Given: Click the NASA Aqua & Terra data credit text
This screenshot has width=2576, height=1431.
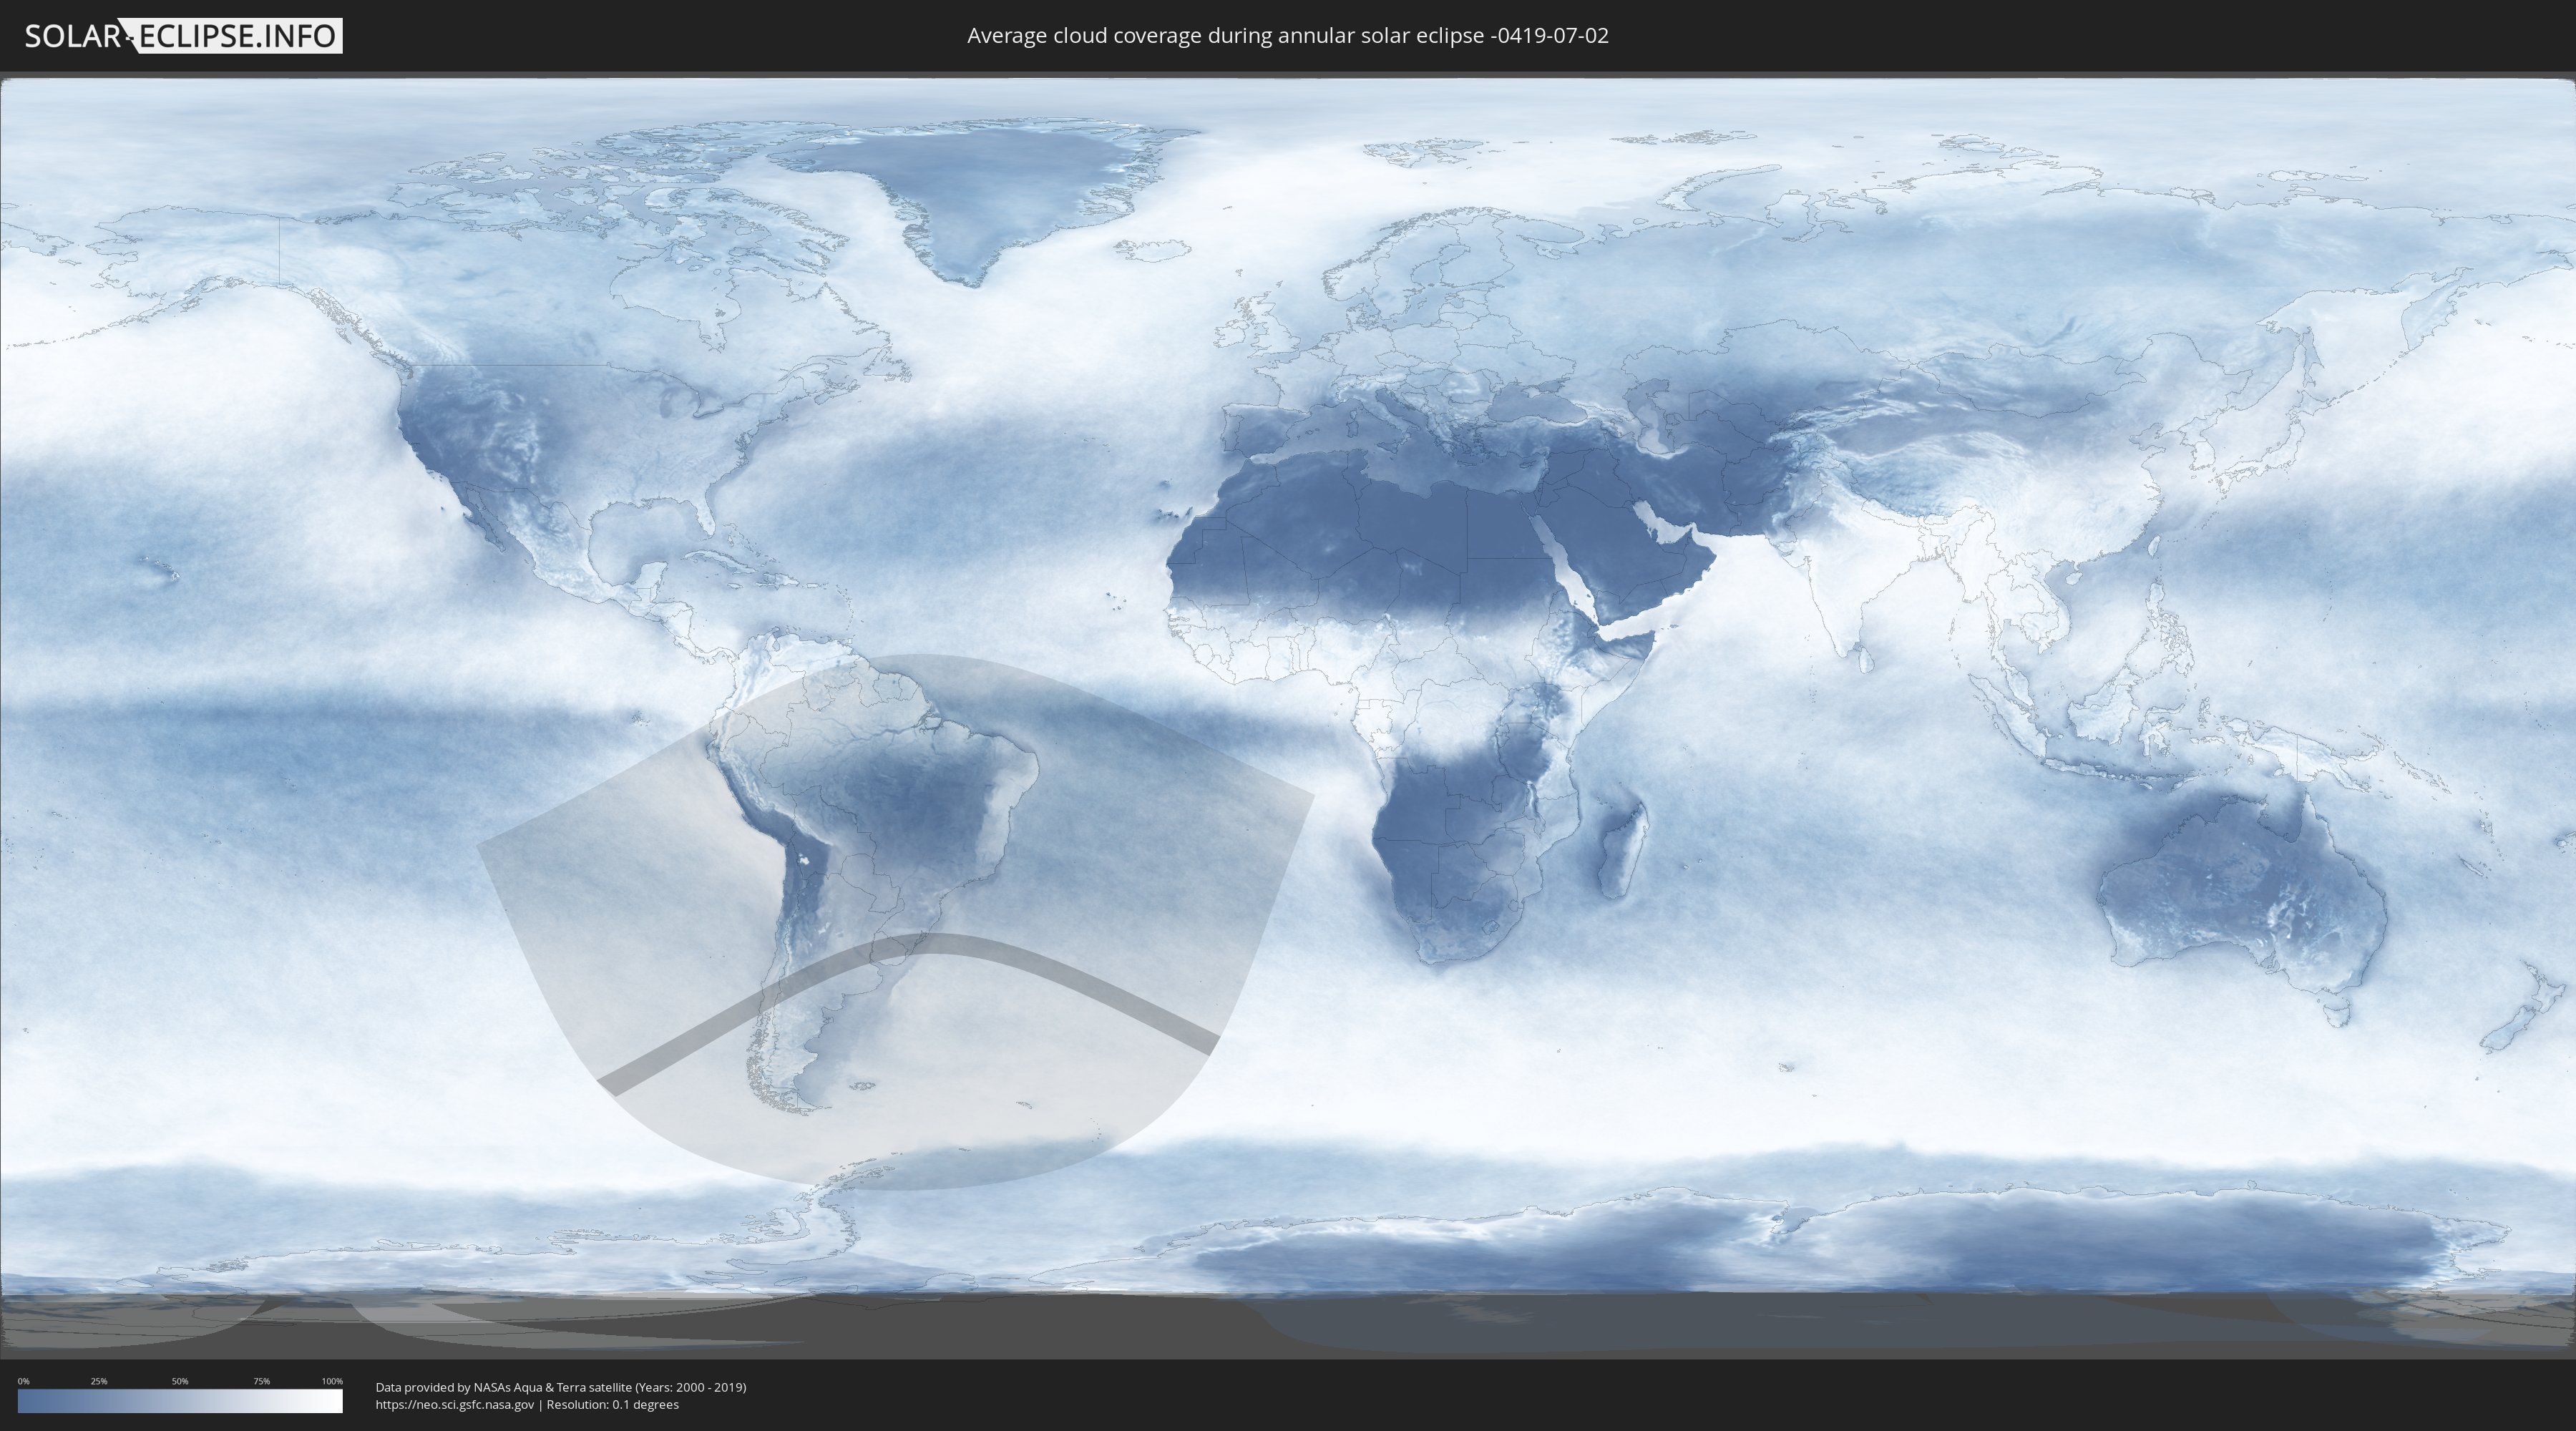Looking at the screenshot, I should coord(561,1387).
